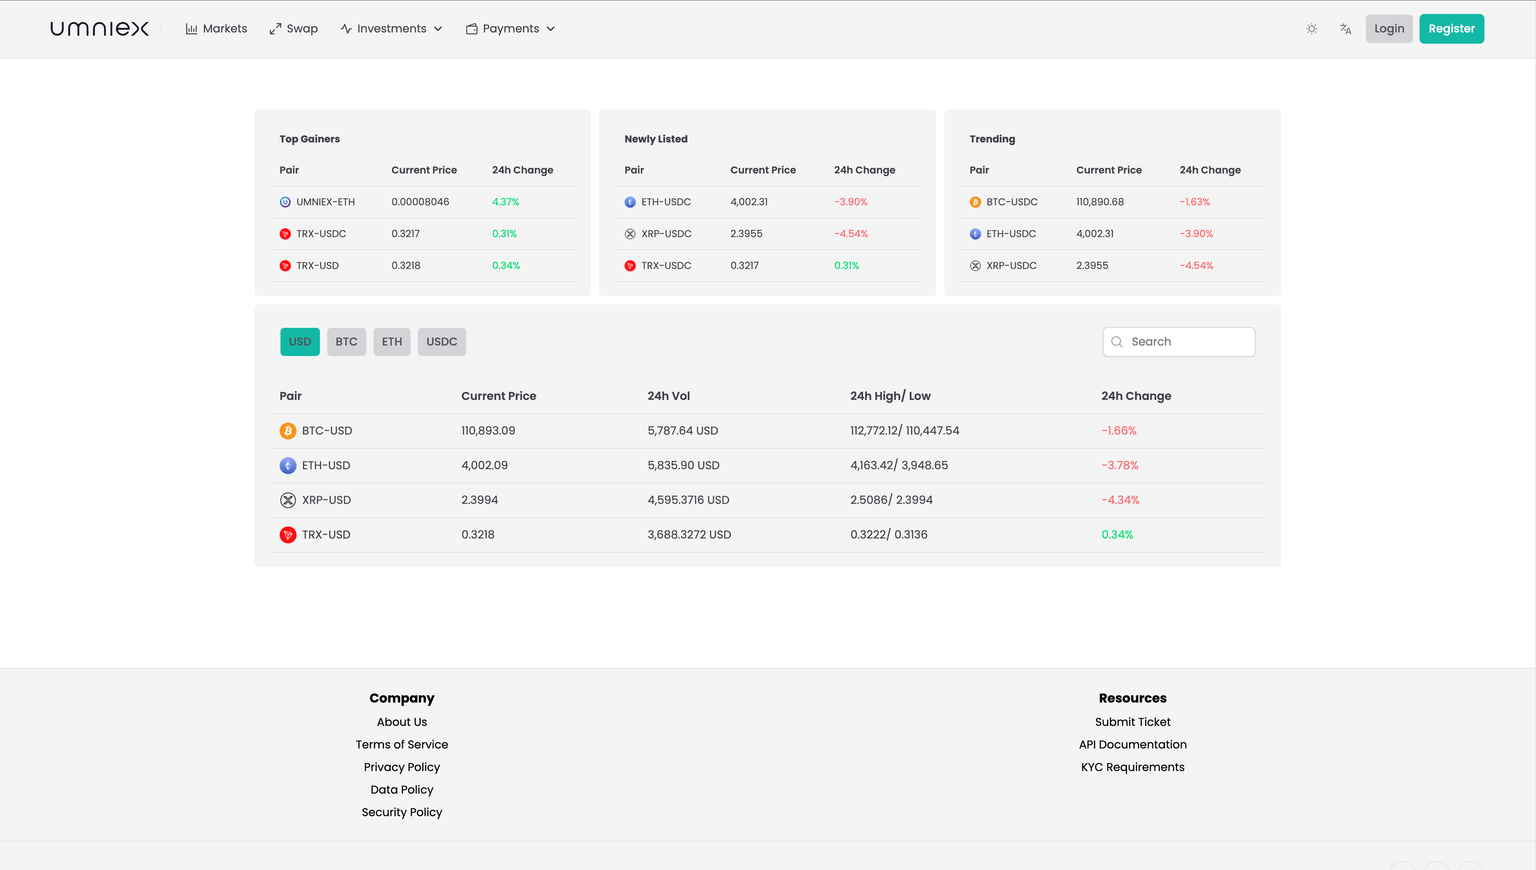Image resolution: width=1536 pixels, height=870 pixels.
Task: Click the BTC-USDC icon in Trending
Action: coord(975,202)
